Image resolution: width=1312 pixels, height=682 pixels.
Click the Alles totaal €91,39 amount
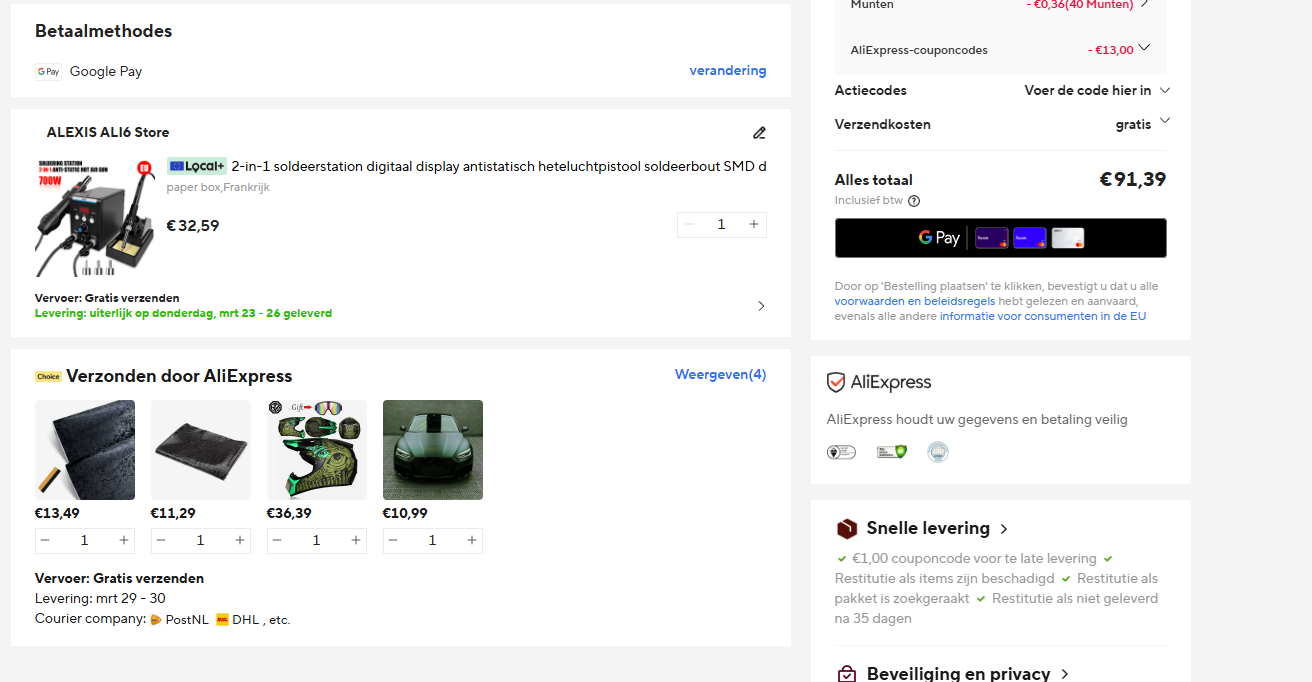coord(1133,180)
